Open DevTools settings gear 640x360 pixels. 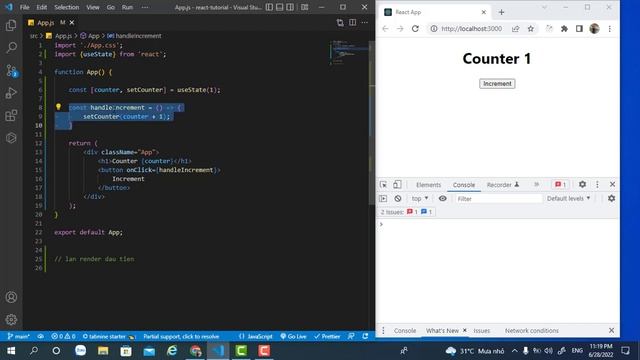click(x=582, y=184)
